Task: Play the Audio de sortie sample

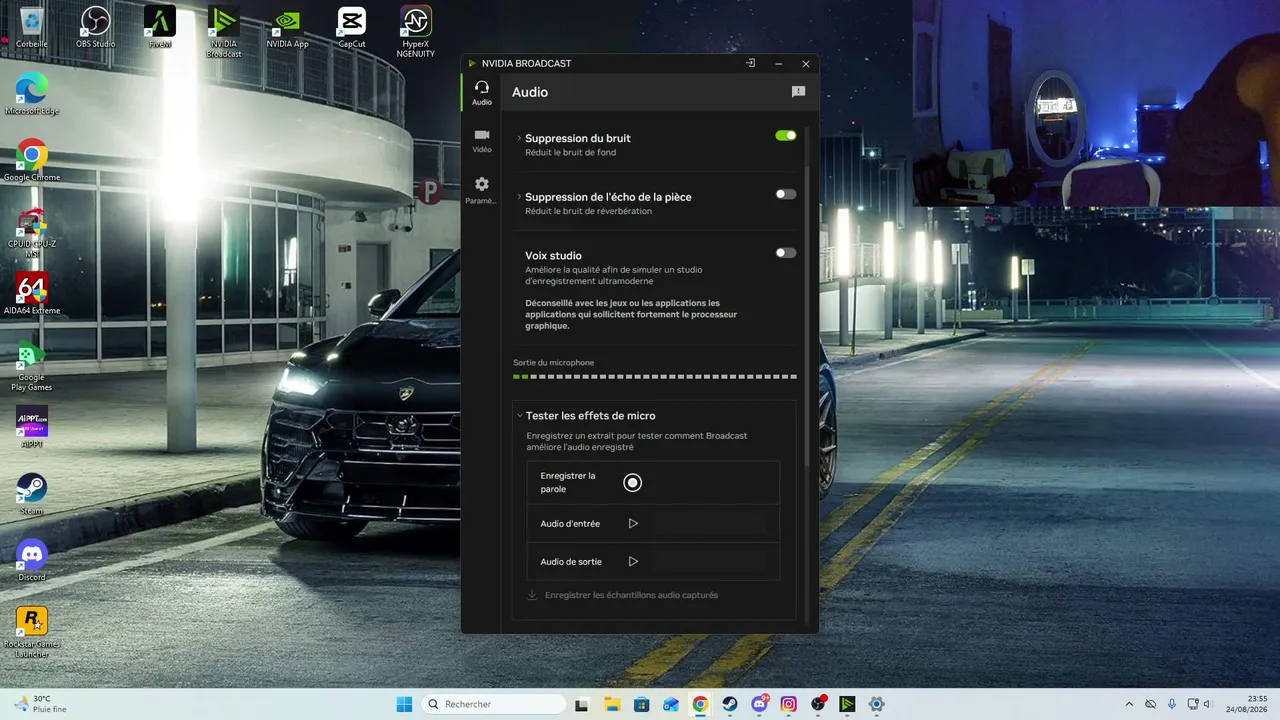Action: [633, 562]
